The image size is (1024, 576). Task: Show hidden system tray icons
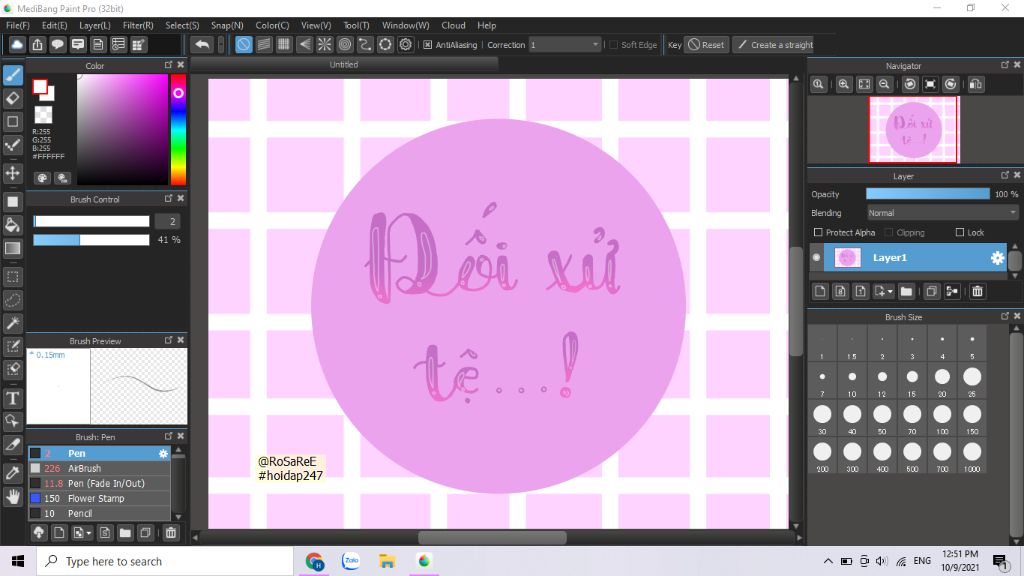(828, 561)
